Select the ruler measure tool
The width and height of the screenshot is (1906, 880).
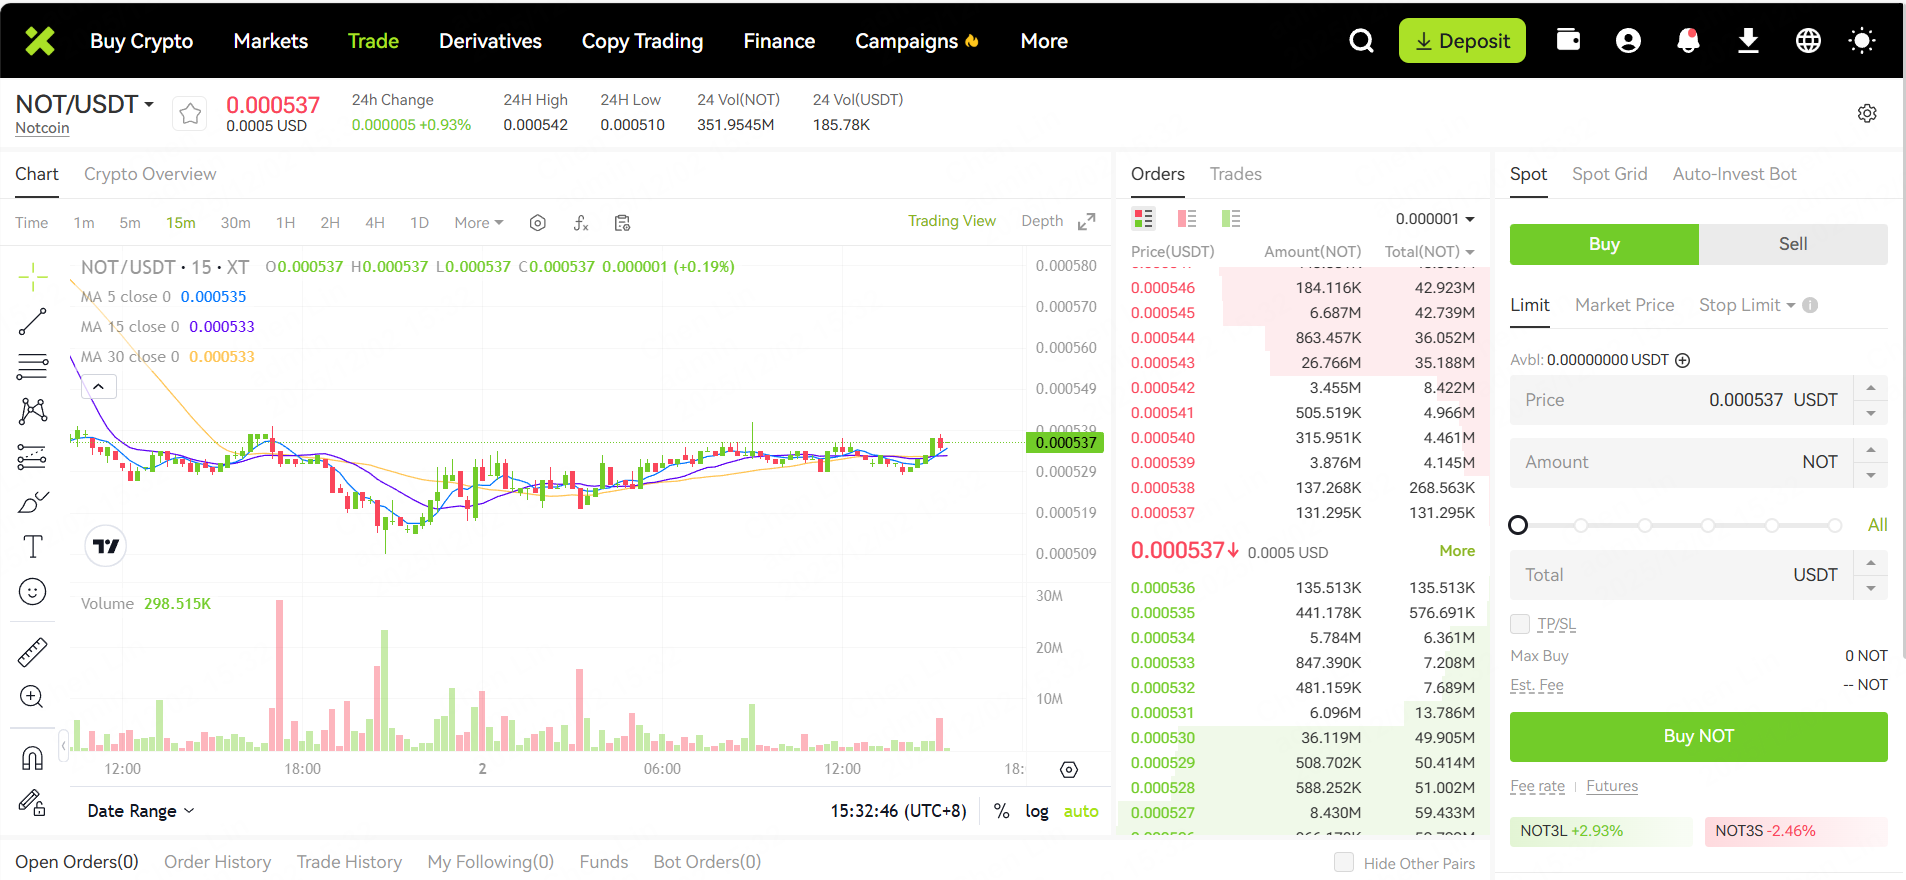point(32,652)
